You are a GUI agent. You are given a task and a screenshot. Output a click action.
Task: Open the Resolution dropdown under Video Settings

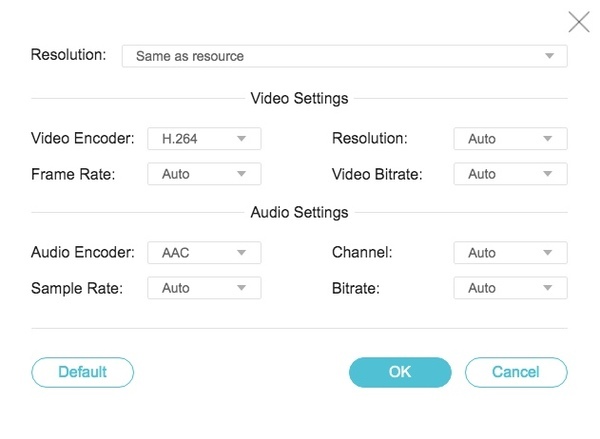coord(510,139)
